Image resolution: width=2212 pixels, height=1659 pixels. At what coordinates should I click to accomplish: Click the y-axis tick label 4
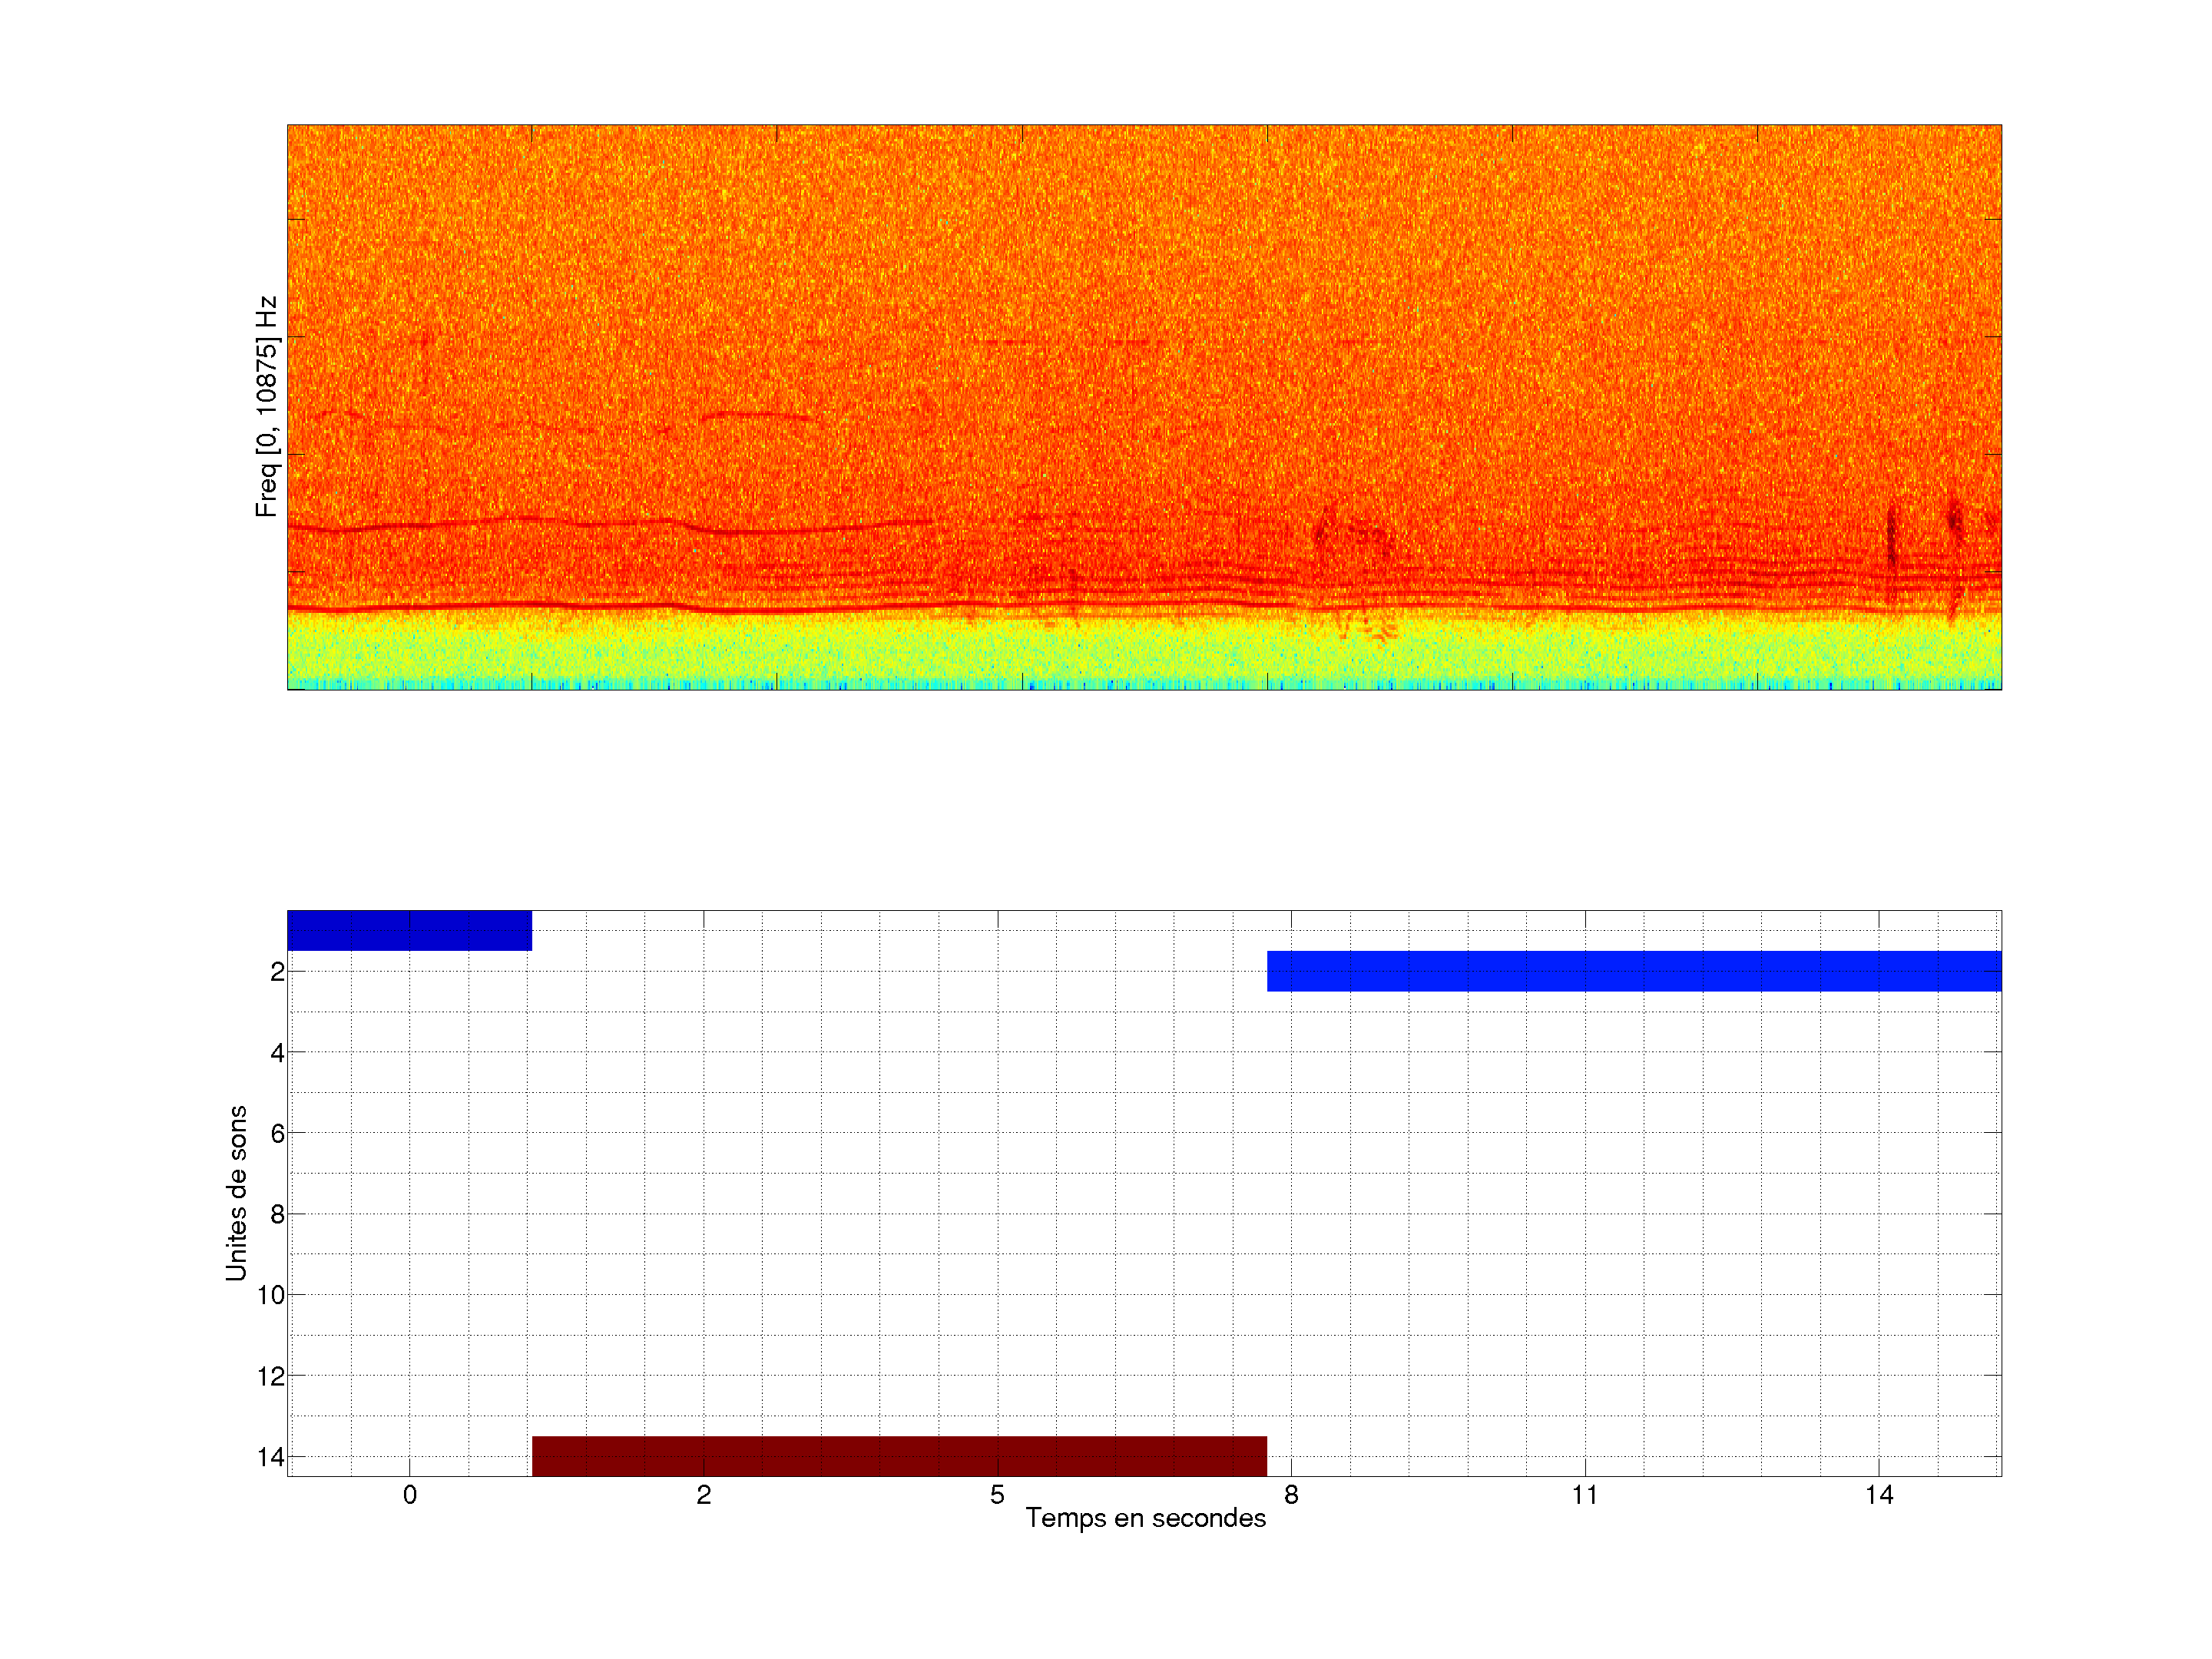[277, 1053]
